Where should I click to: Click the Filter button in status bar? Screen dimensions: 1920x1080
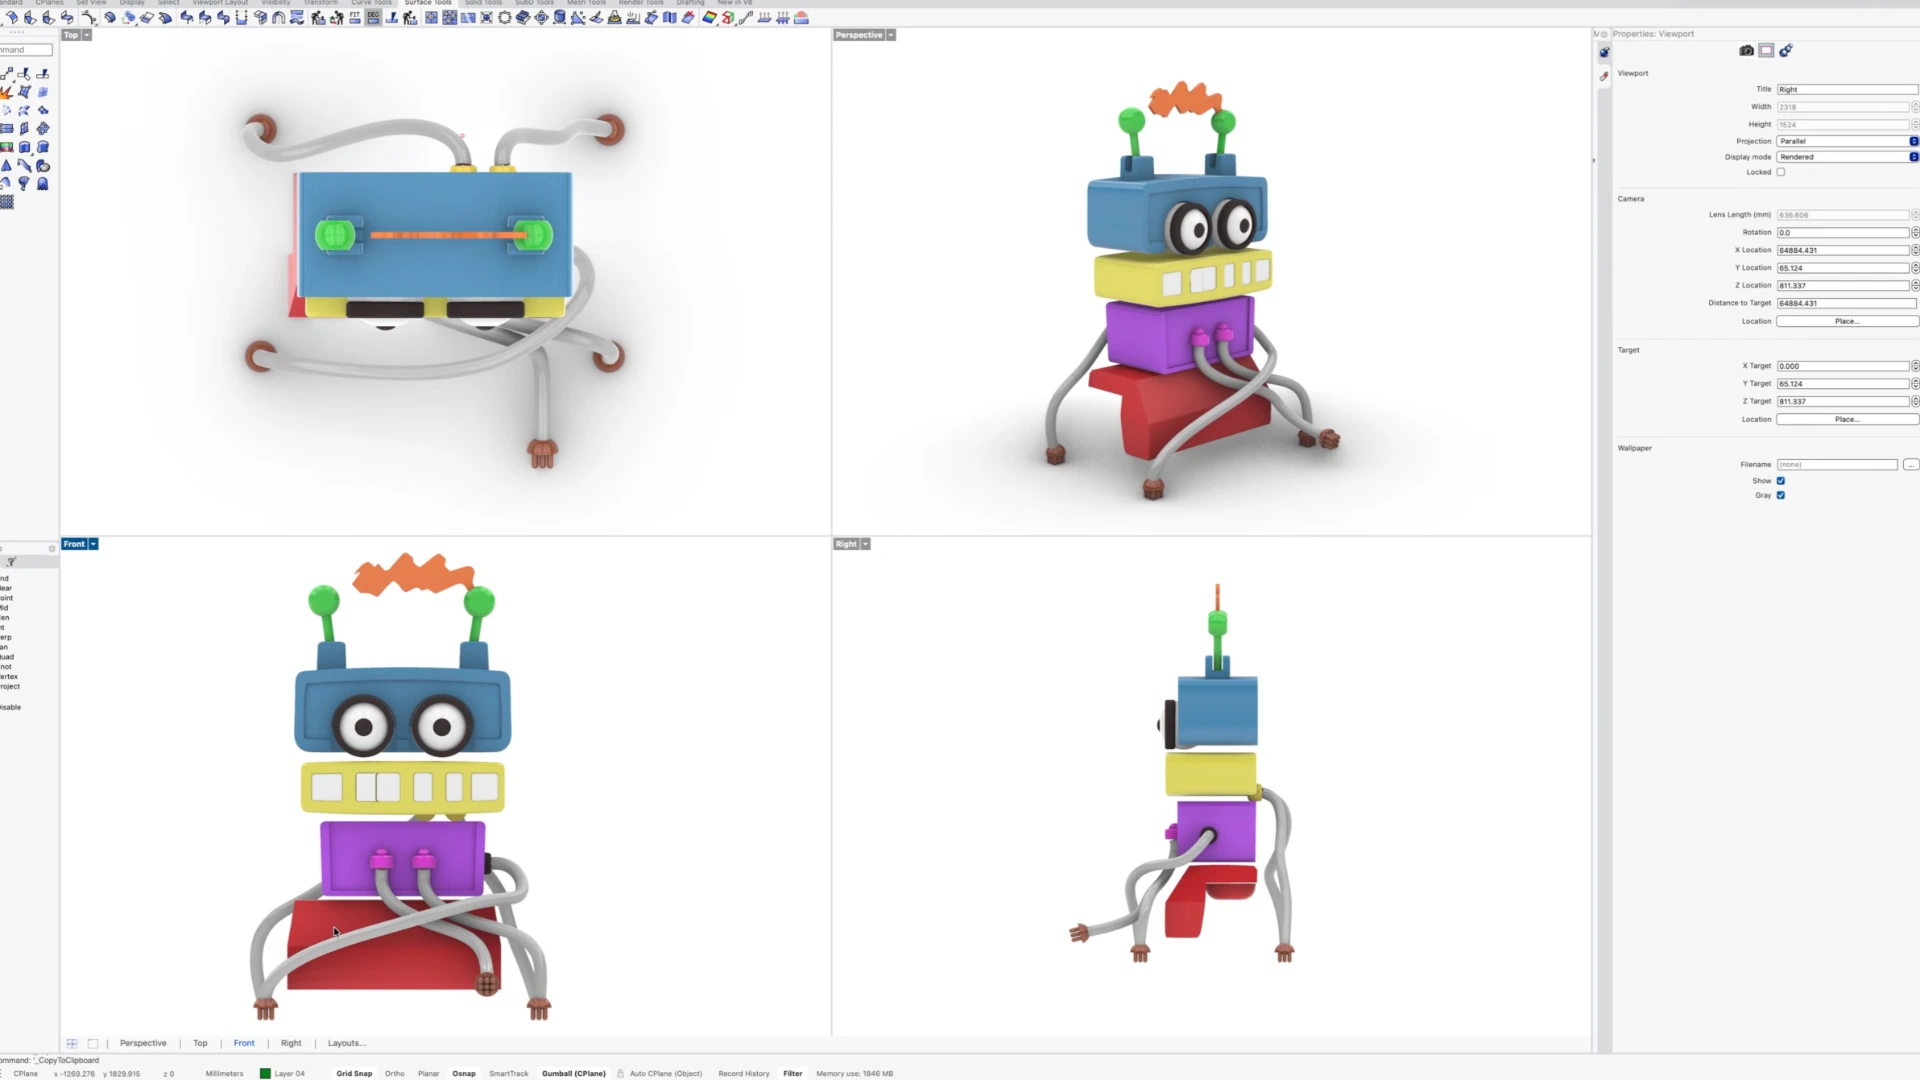coord(793,1073)
